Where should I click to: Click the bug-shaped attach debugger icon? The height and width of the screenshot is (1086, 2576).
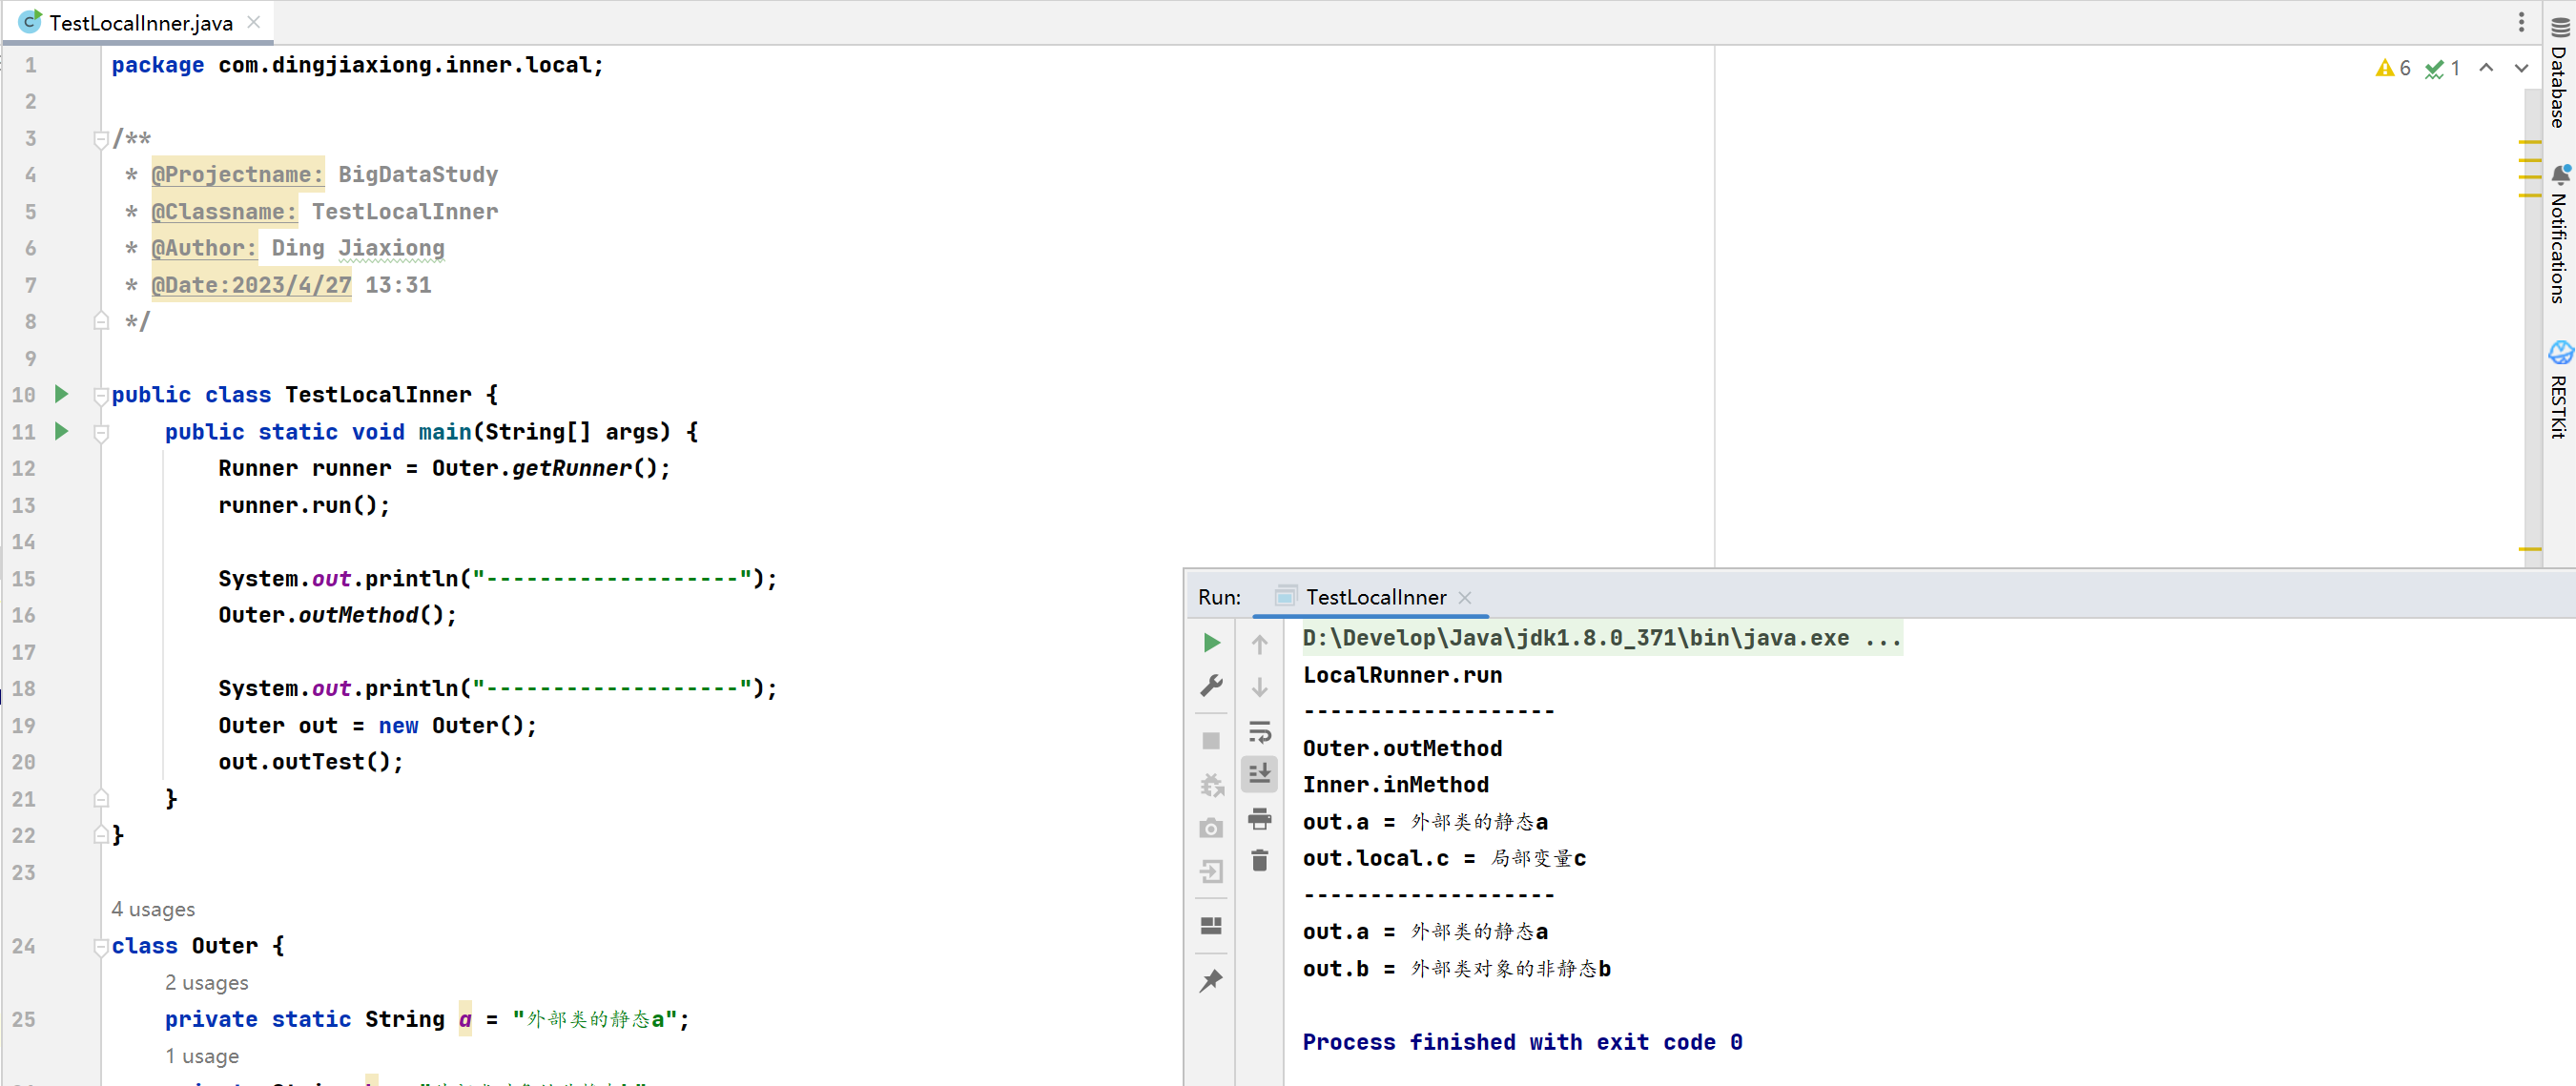tap(1211, 785)
